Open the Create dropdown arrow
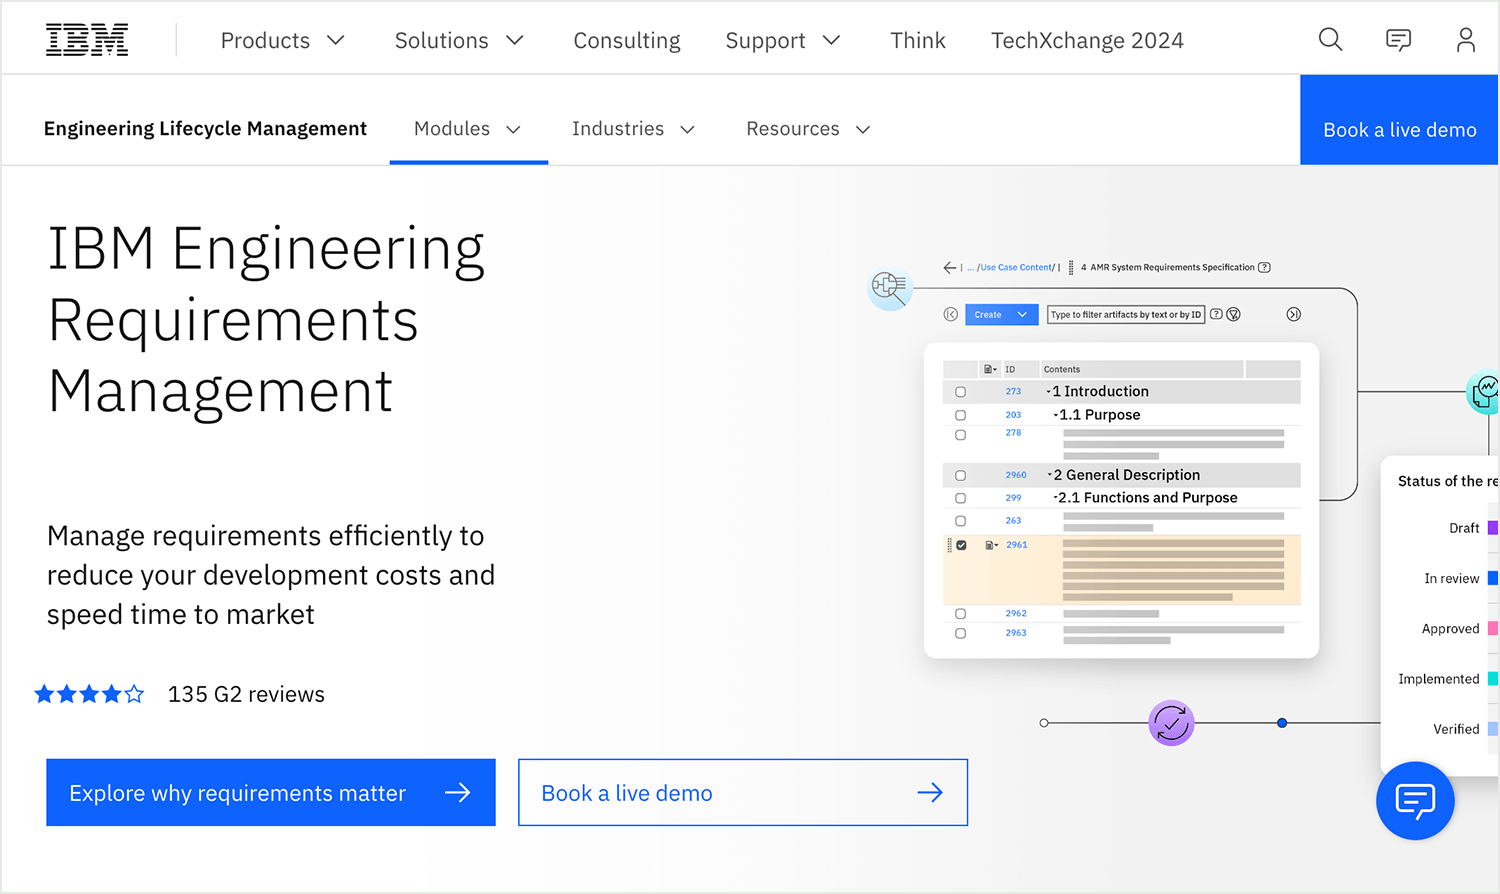1500x894 pixels. point(1022,314)
